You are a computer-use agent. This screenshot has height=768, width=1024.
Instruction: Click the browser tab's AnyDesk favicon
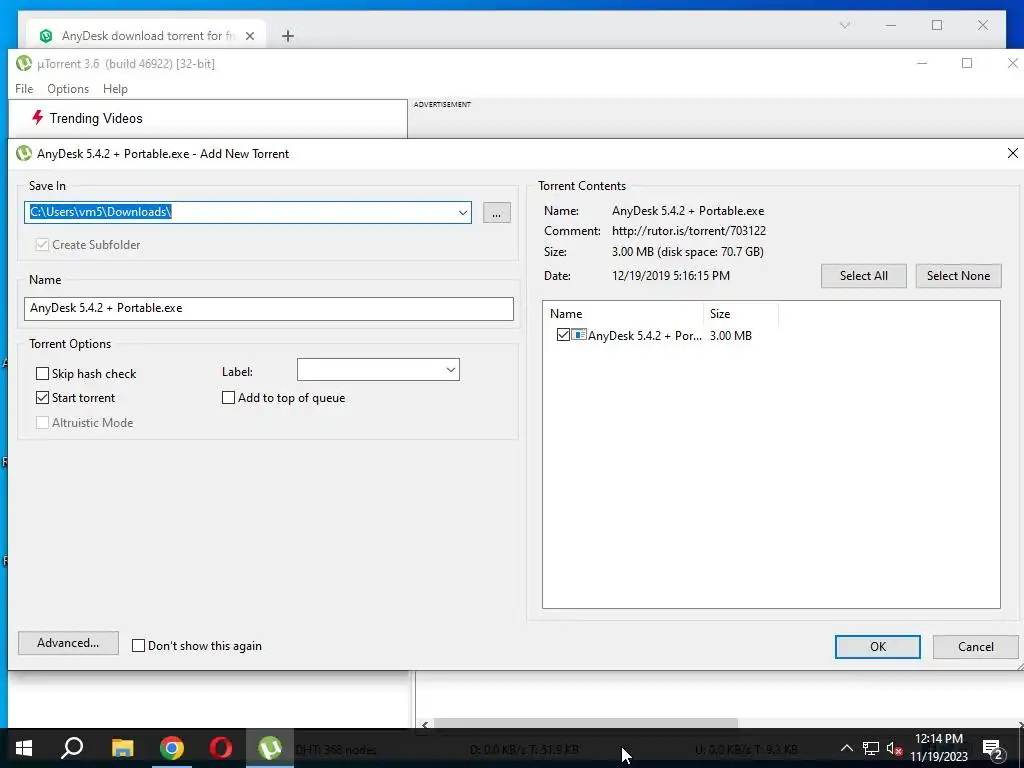[46, 36]
